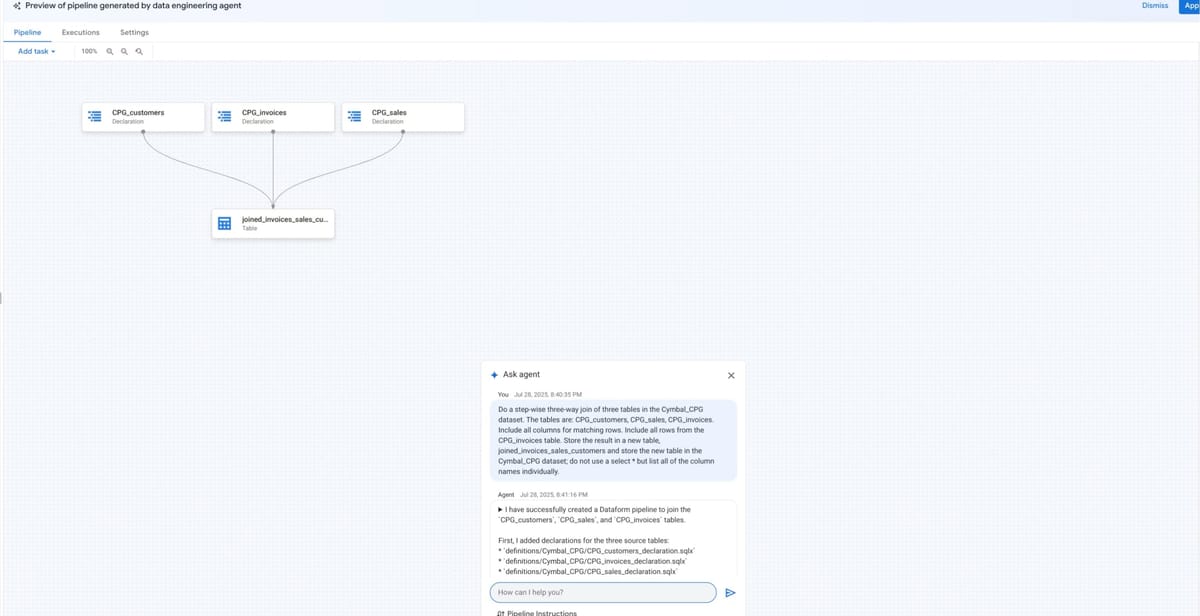This screenshot has height=616, width=1200.
Task: Click the Ask agent sparkle icon
Action: pos(494,375)
